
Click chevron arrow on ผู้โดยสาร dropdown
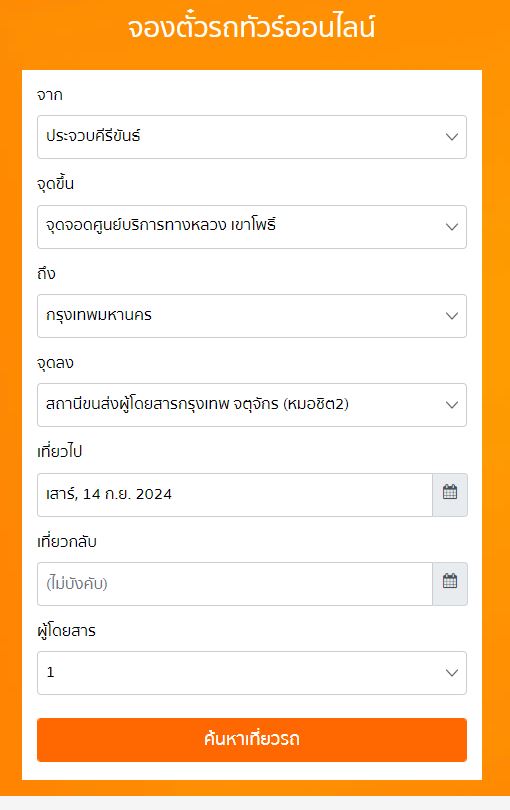click(452, 673)
